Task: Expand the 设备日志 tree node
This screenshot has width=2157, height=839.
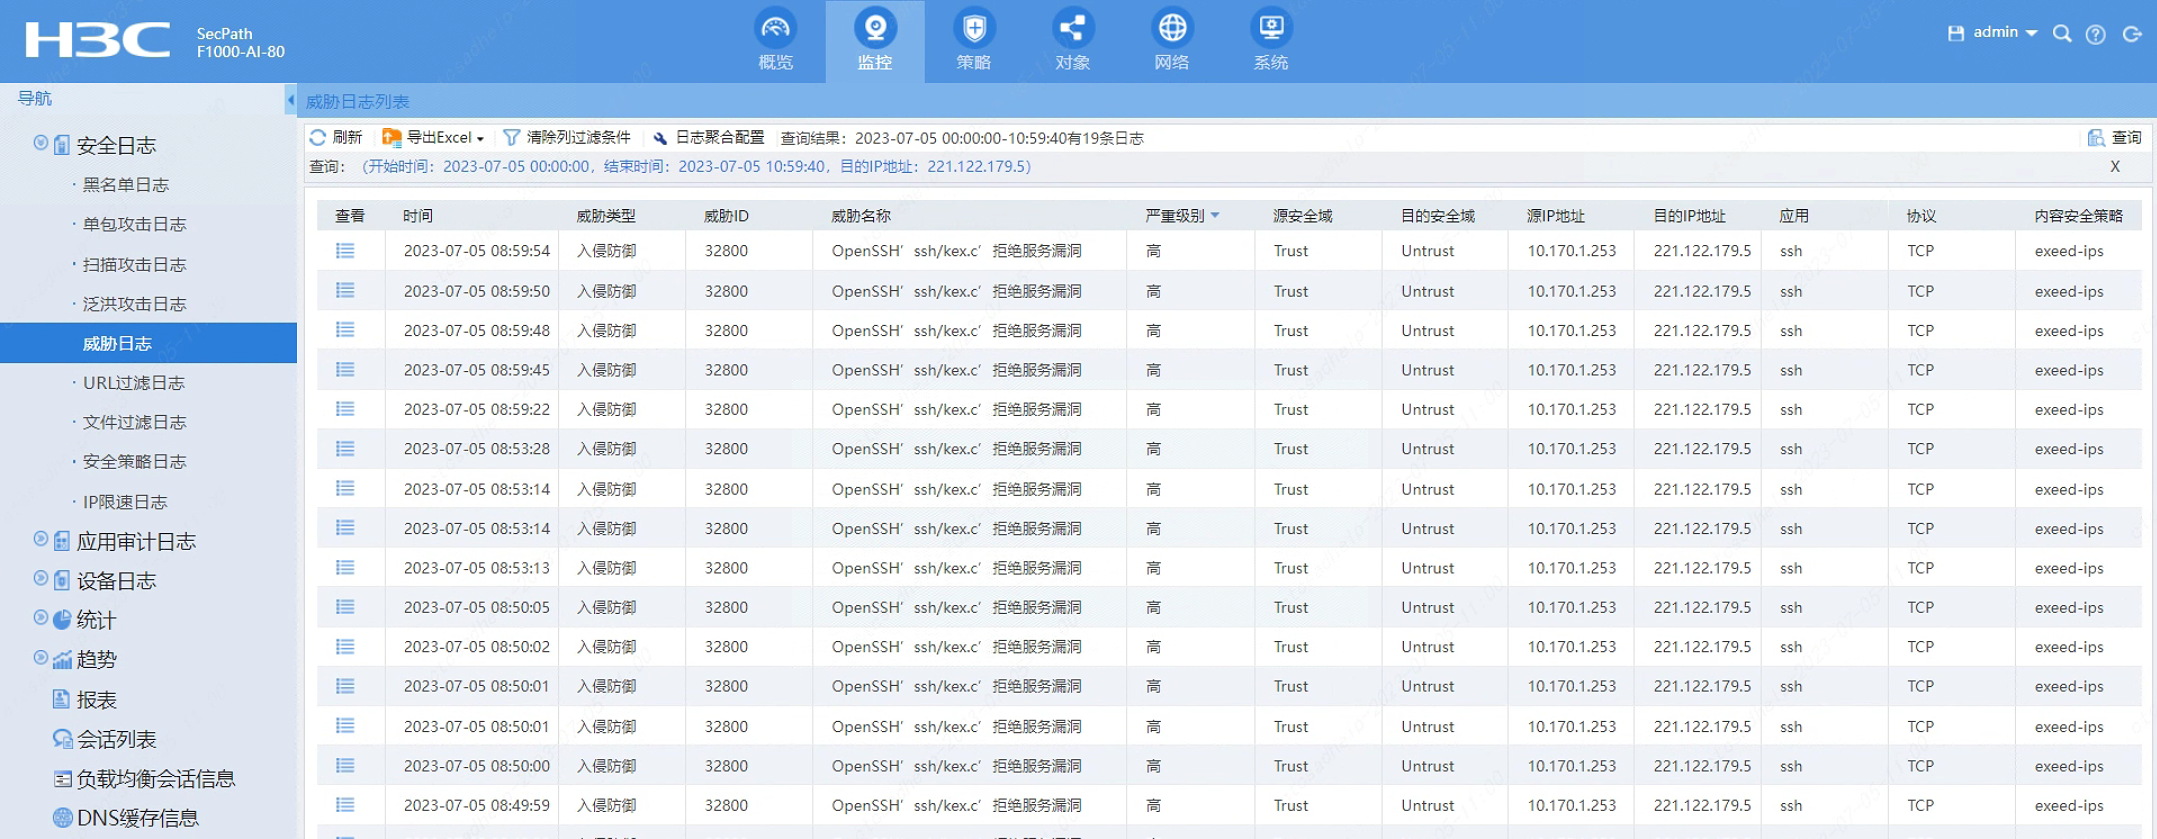Action: pyautogui.click(x=41, y=578)
